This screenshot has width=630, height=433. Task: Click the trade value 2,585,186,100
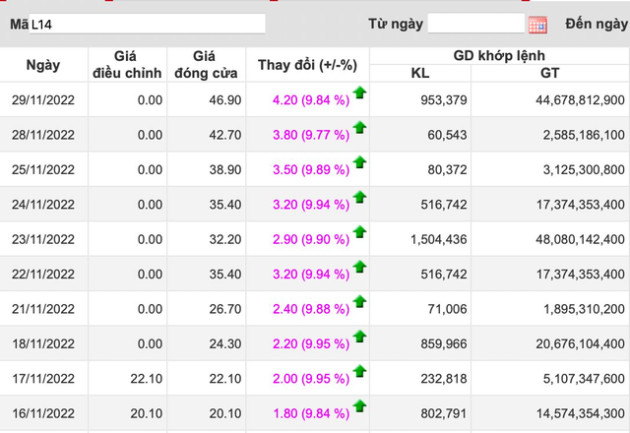click(583, 135)
